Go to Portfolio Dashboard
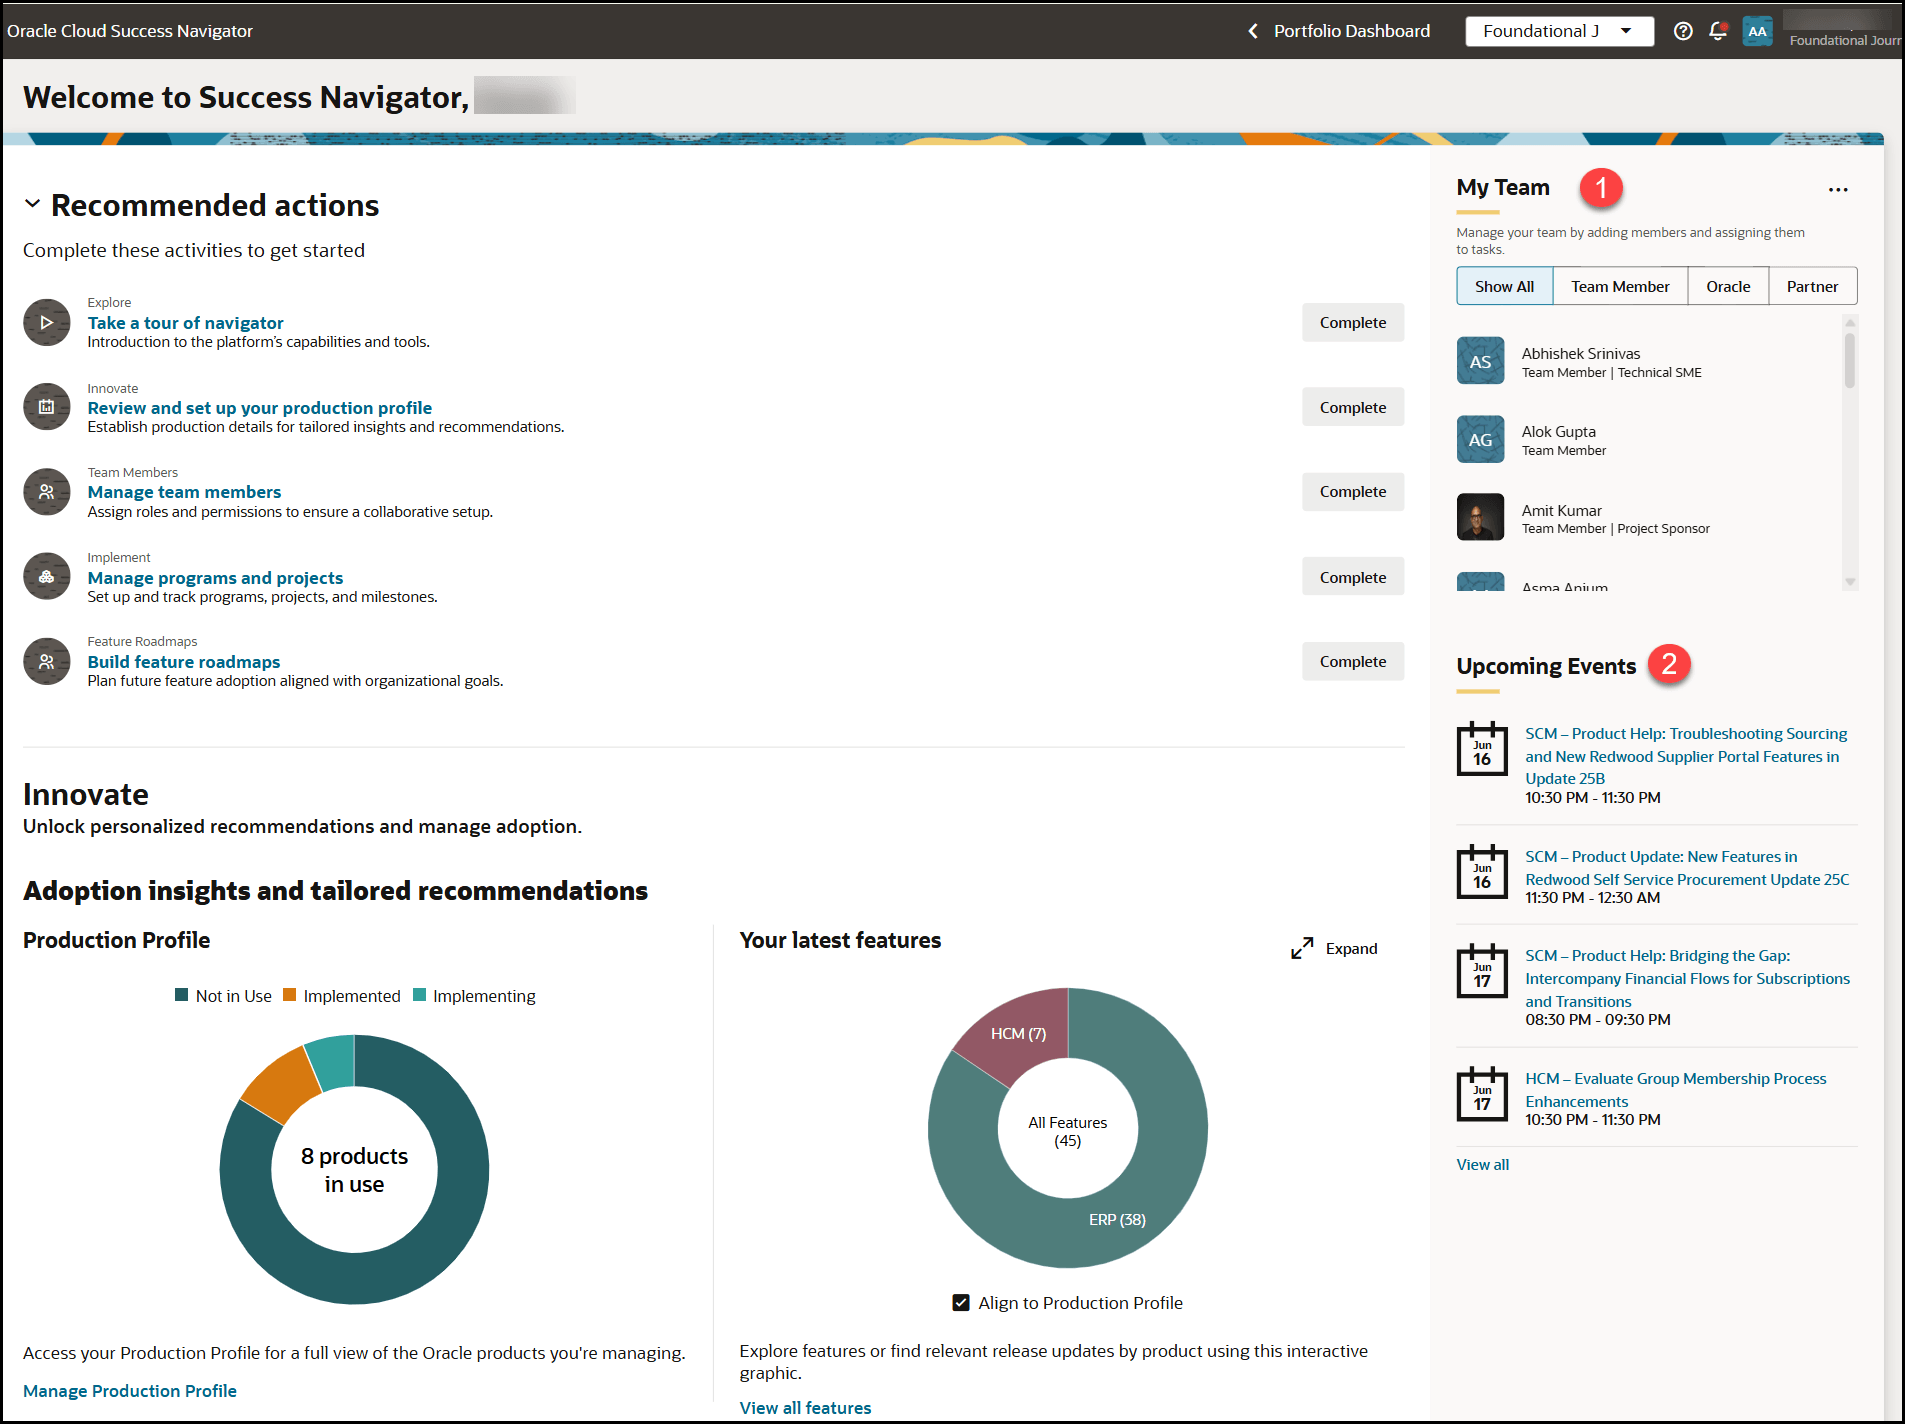 [x=1351, y=31]
